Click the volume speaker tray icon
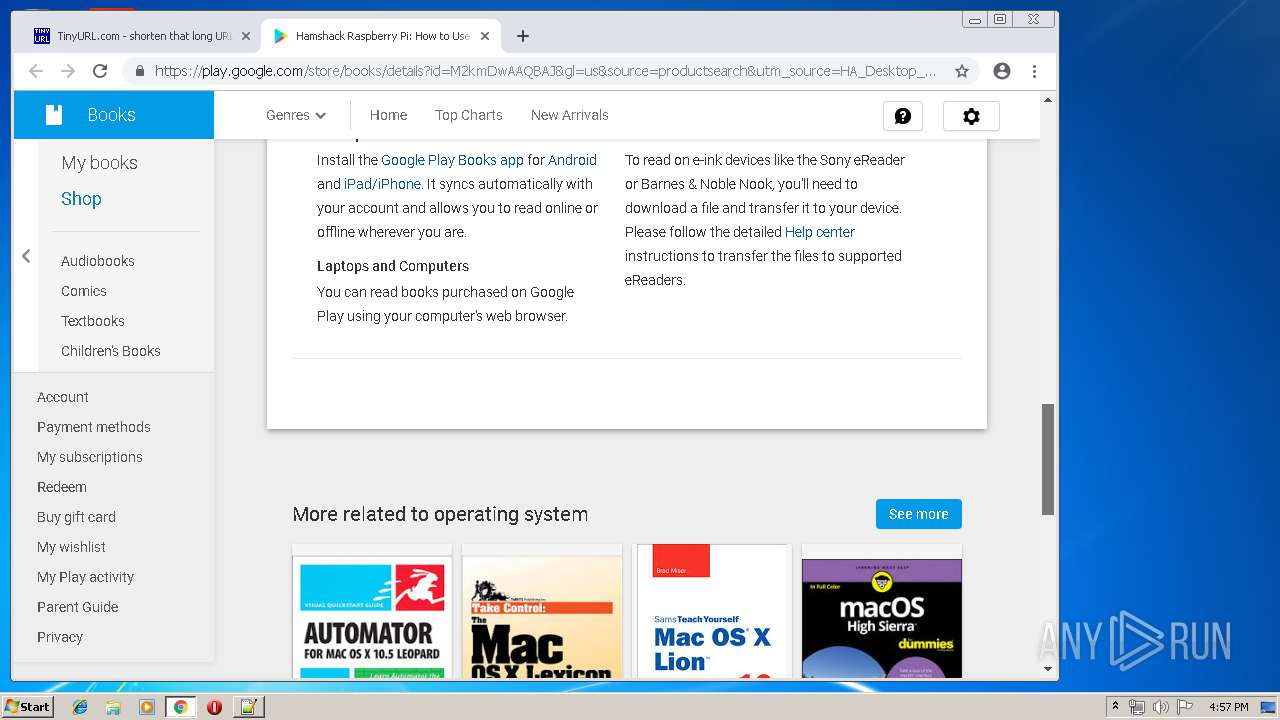The height and width of the screenshot is (720, 1280). point(1160,707)
